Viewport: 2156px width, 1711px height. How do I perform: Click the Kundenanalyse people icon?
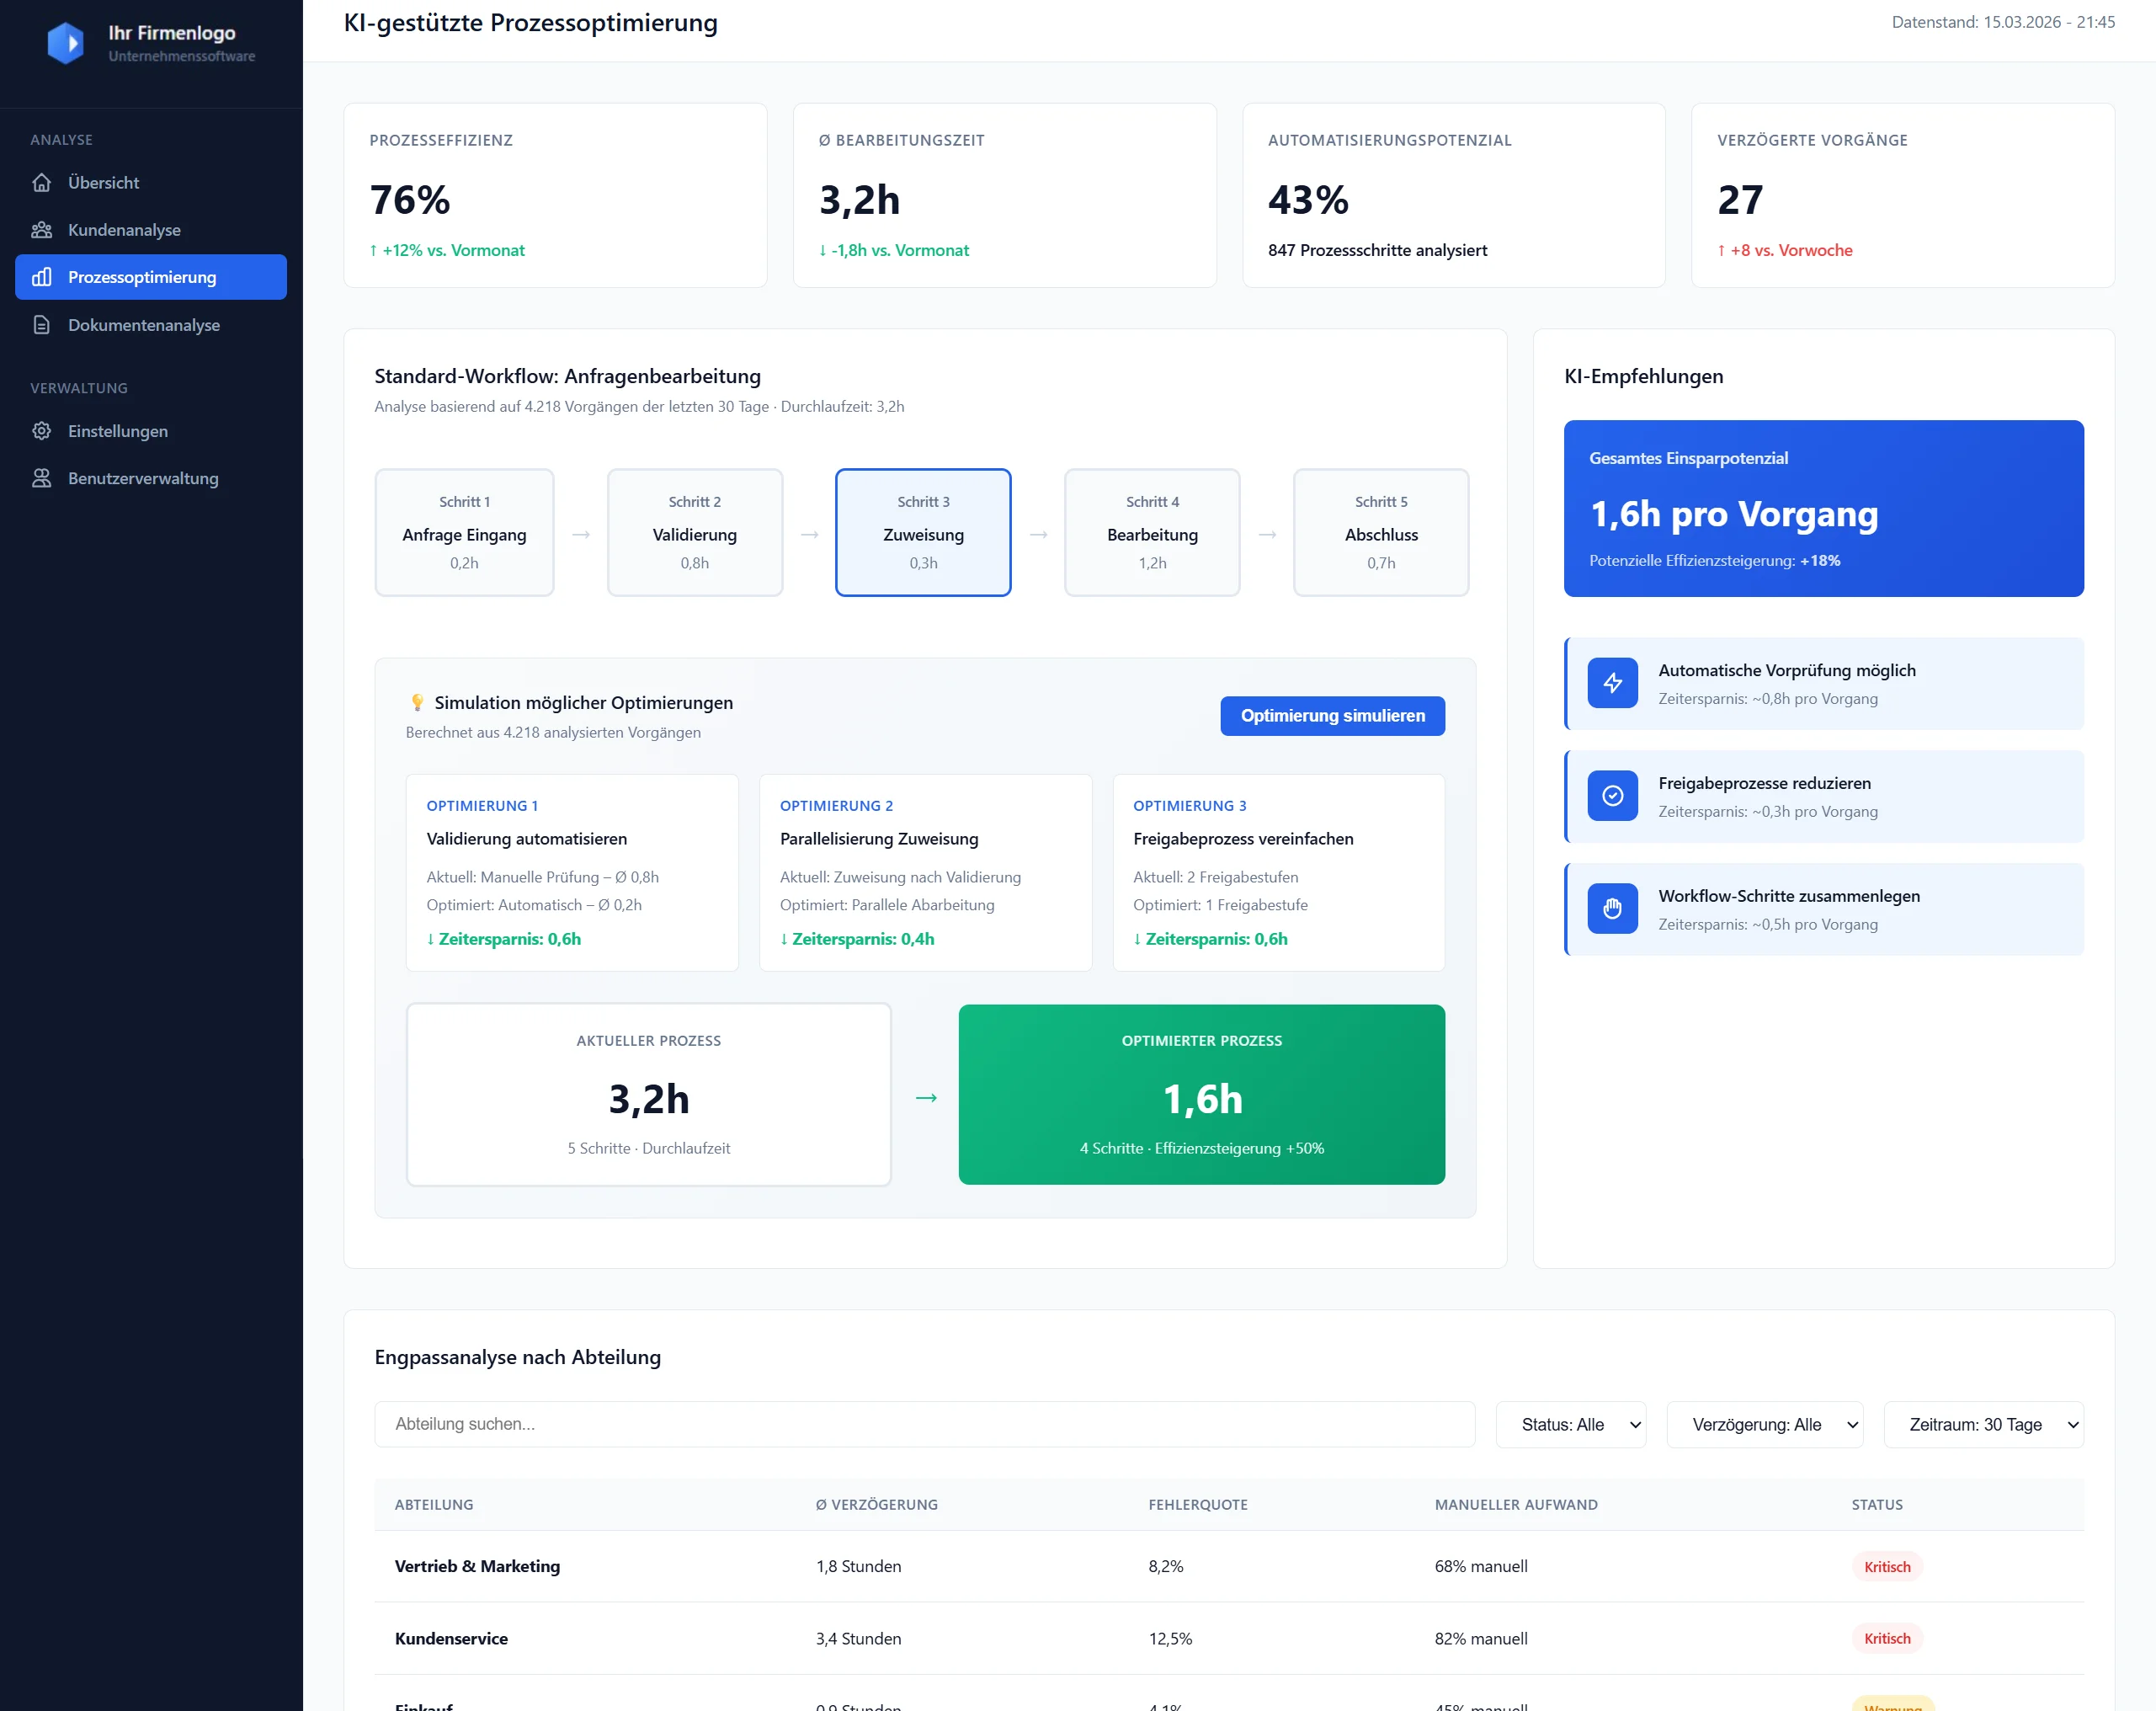pyautogui.click(x=41, y=229)
